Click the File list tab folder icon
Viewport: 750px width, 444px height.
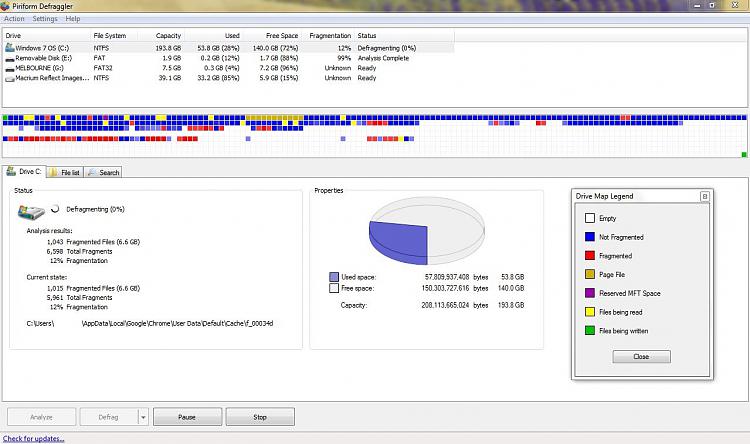tap(53, 172)
